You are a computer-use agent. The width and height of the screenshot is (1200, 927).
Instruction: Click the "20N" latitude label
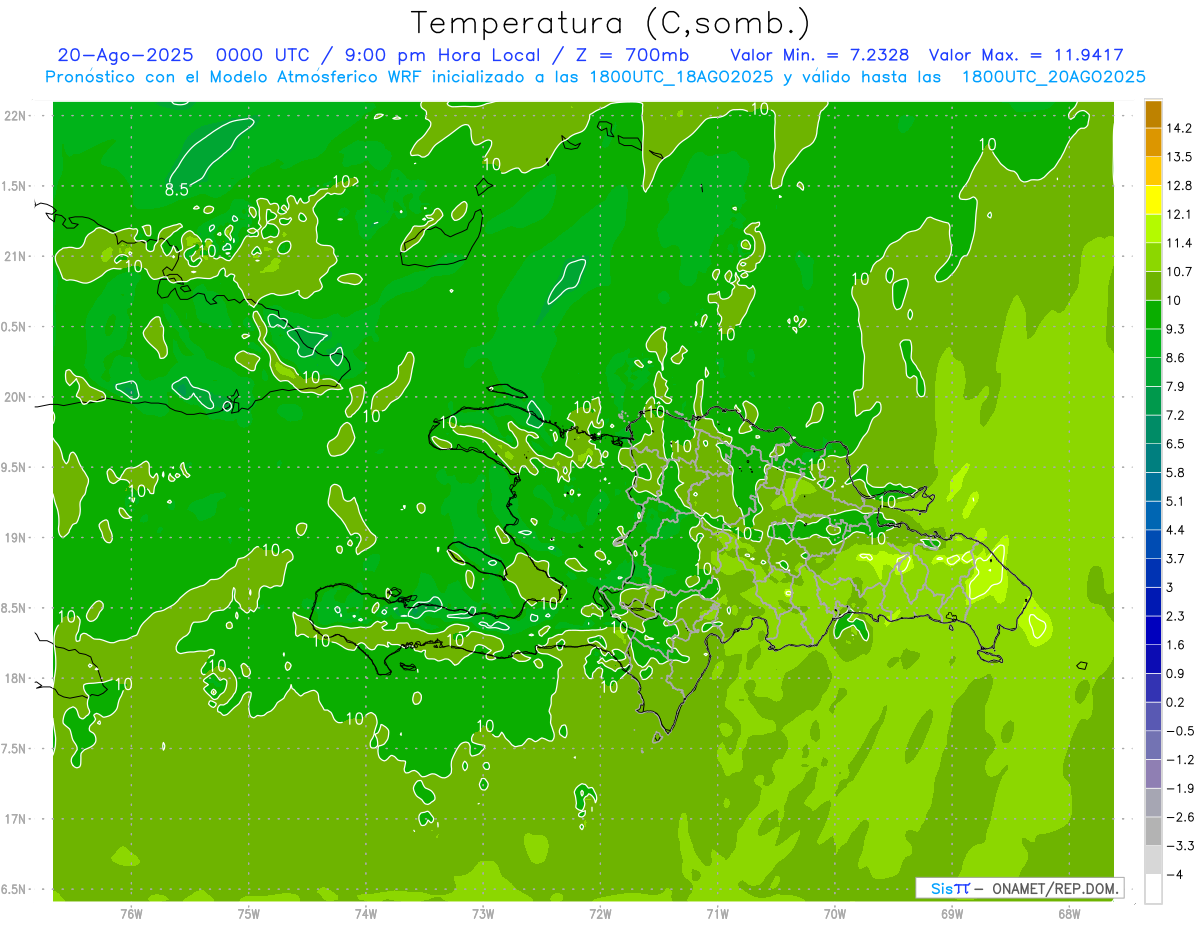15,397
